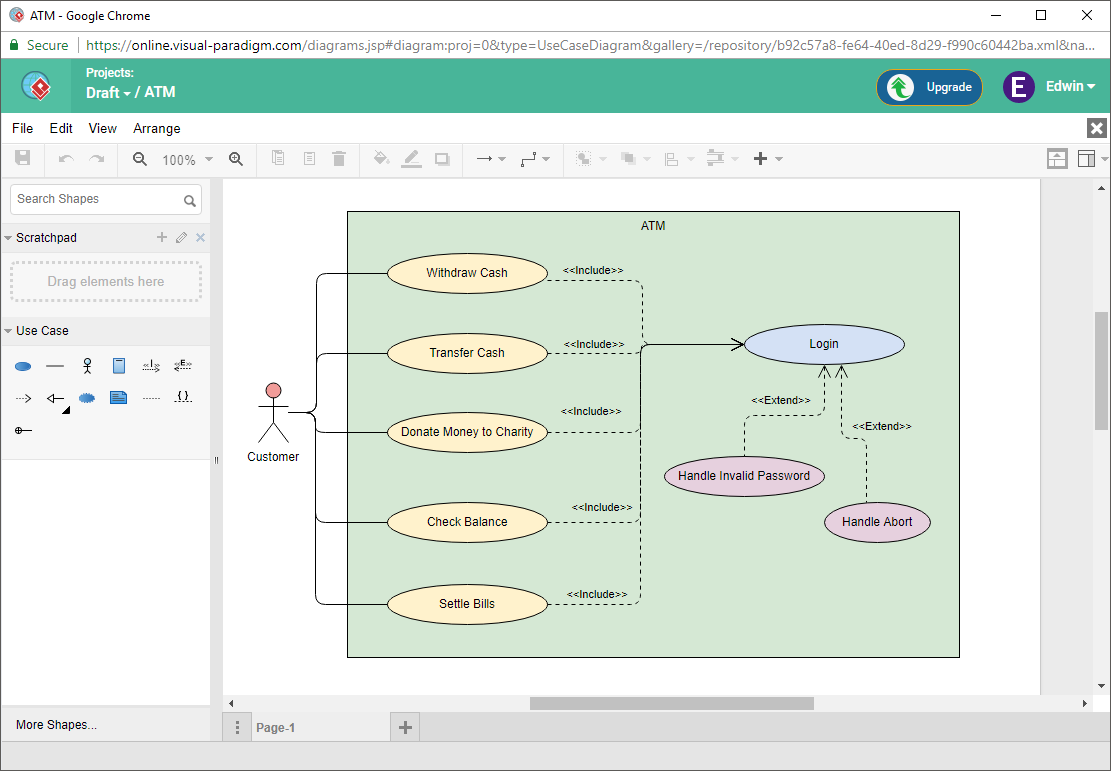Screen dimensions: 1111x771
Task: Select the Include relationship shape
Action: (x=151, y=366)
